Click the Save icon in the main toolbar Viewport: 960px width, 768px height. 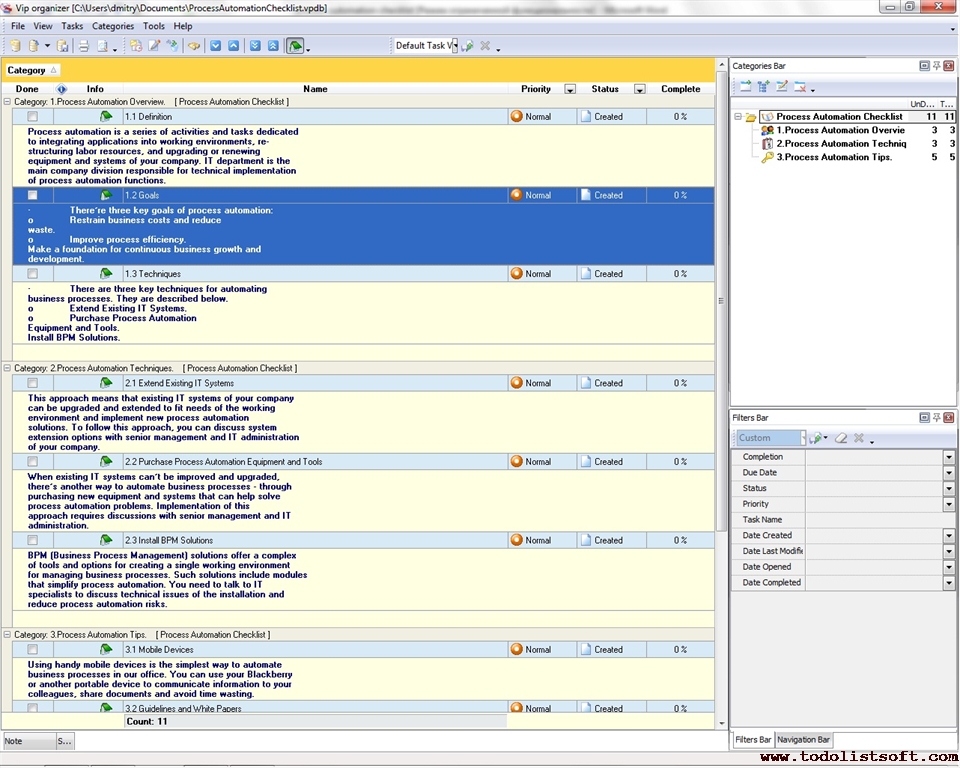click(x=63, y=46)
